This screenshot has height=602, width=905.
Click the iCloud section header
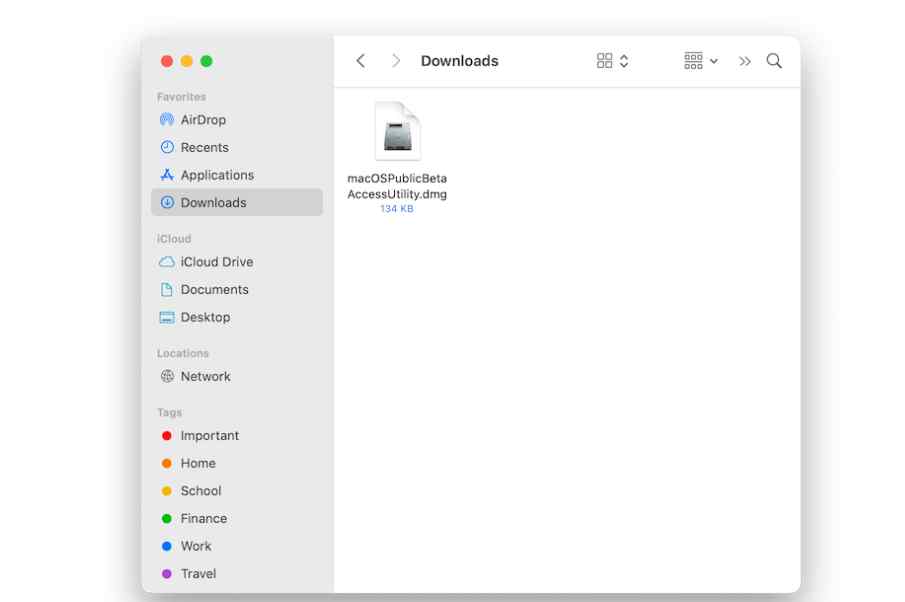(174, 238)
